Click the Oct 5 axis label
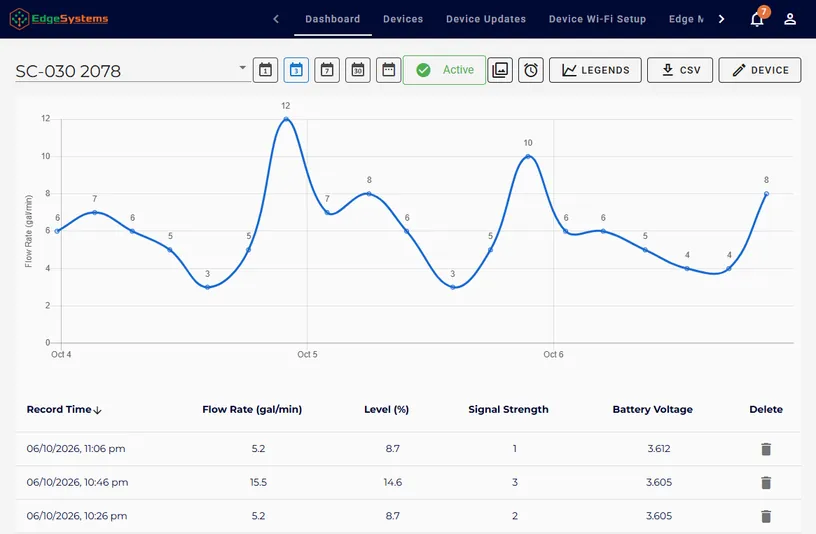This screenshot has height=534, width=816. point(307,354)
